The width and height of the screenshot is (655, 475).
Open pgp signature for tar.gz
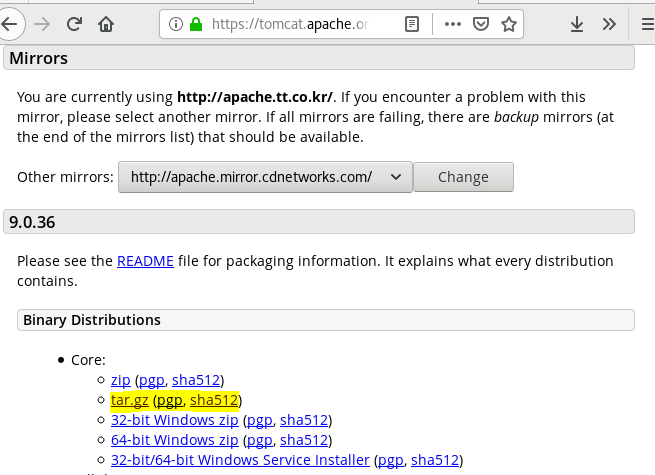170,400
